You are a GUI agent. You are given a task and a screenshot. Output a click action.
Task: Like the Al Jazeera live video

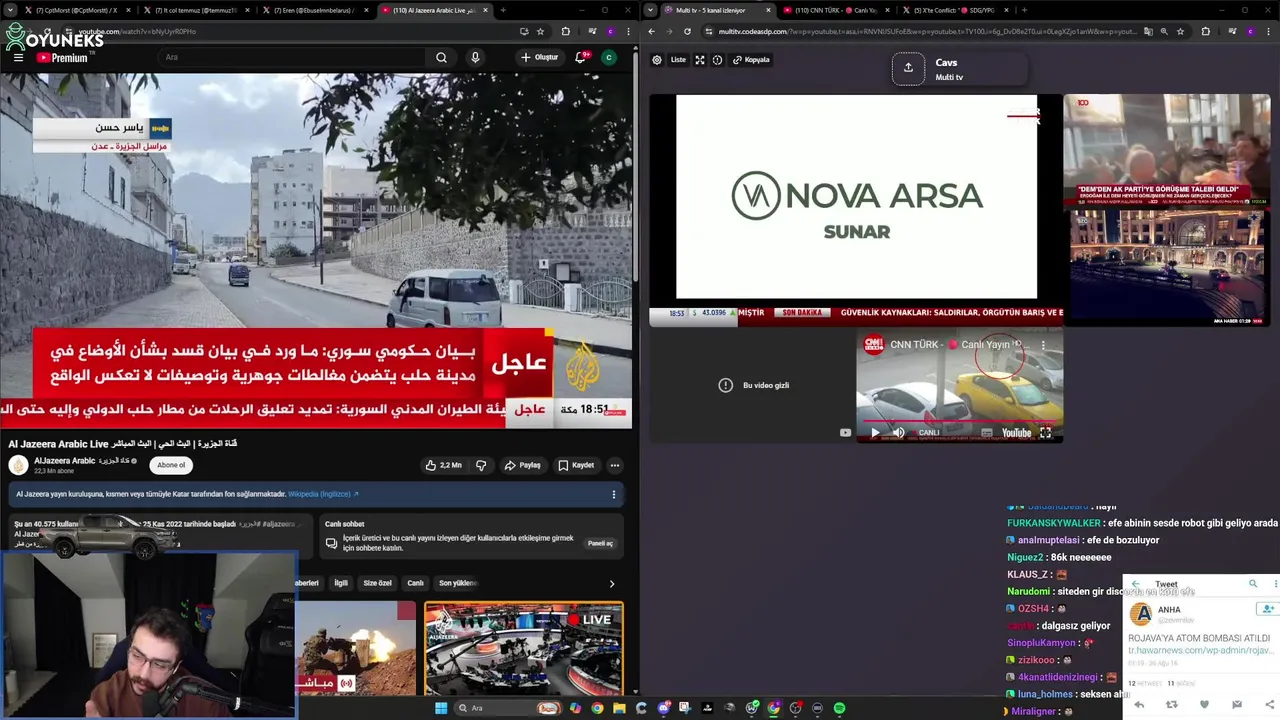pos(443,465)
